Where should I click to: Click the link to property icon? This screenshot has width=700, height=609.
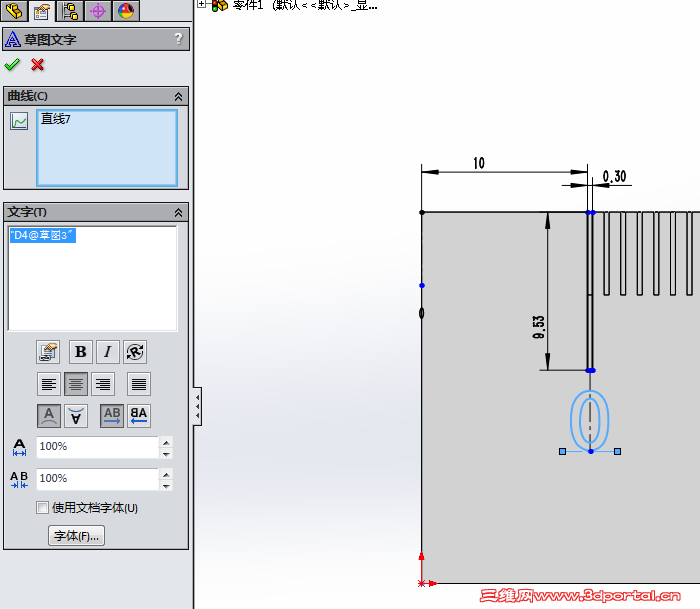pyautogui.click(x=48, y=352)
